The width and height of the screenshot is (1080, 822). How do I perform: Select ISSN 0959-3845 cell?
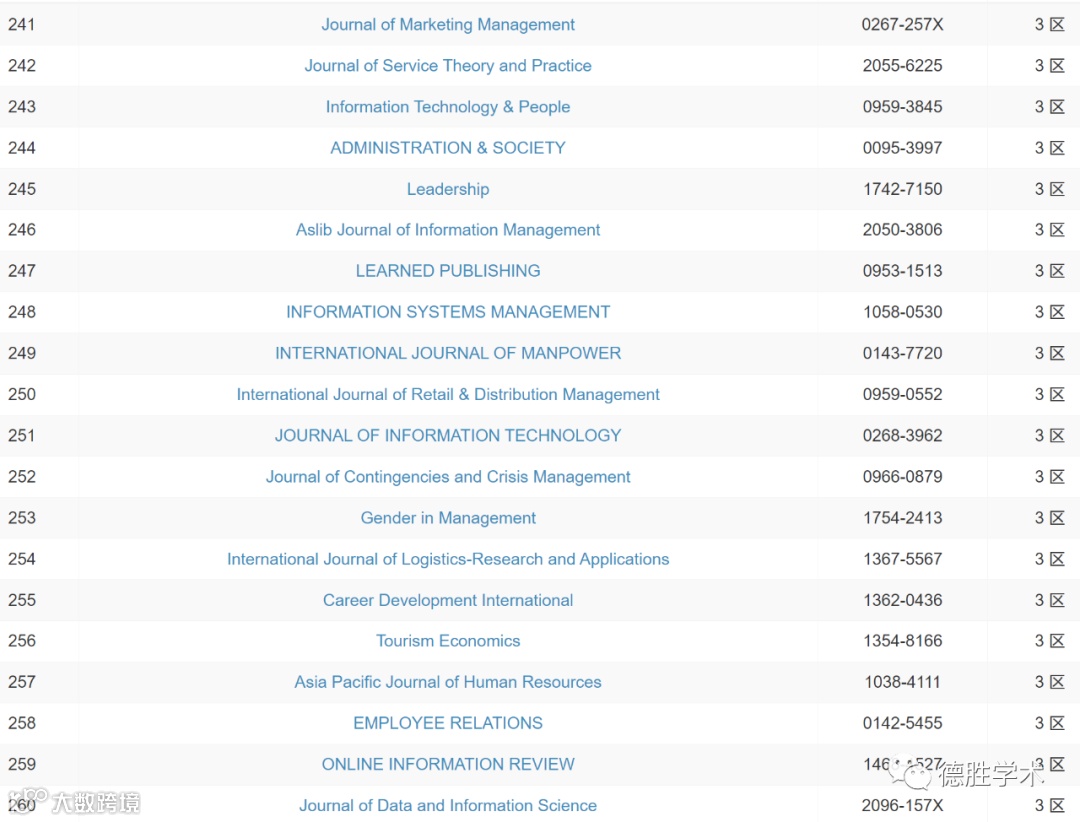pos(902,107)
